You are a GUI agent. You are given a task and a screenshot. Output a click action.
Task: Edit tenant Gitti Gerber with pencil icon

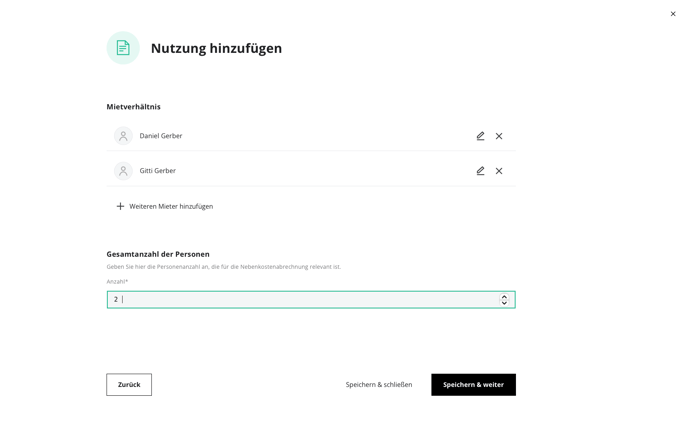tap(480, 171)
